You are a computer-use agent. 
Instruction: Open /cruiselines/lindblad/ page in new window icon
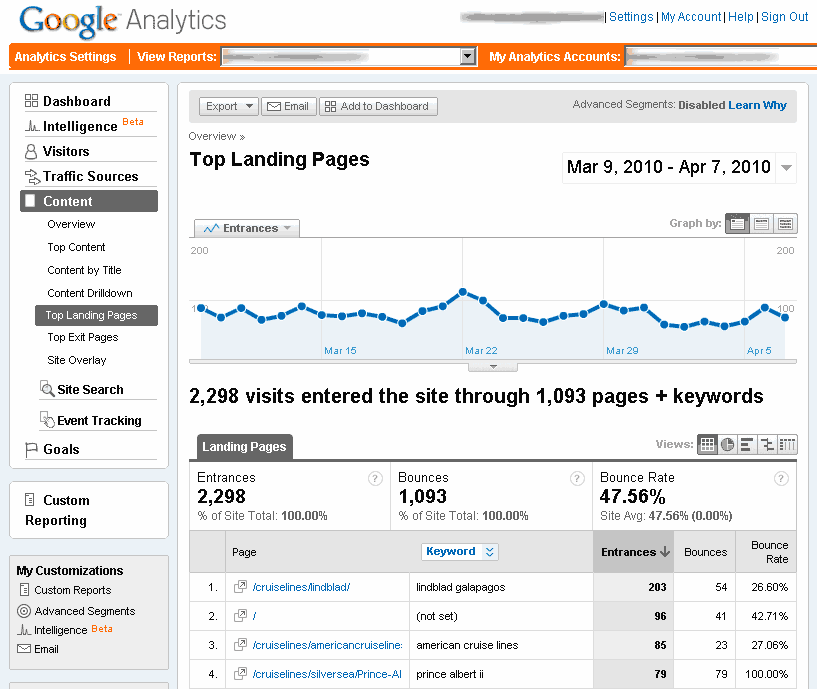(x=240, y=587)
